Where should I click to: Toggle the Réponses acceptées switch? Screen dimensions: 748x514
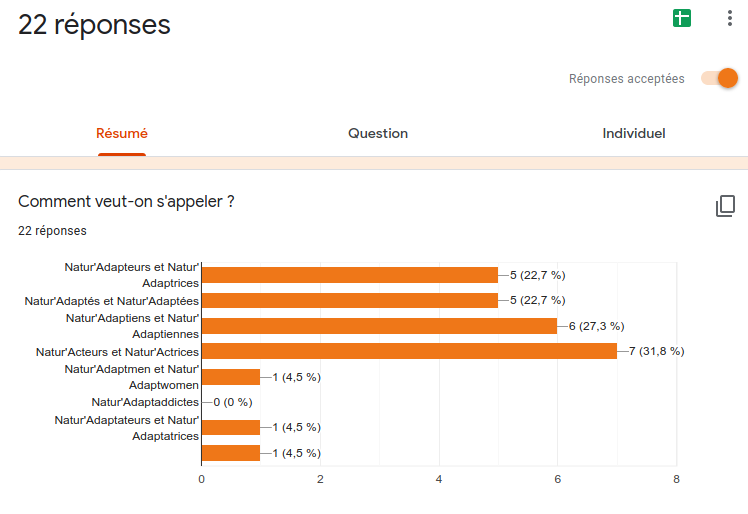click(719, 78)
